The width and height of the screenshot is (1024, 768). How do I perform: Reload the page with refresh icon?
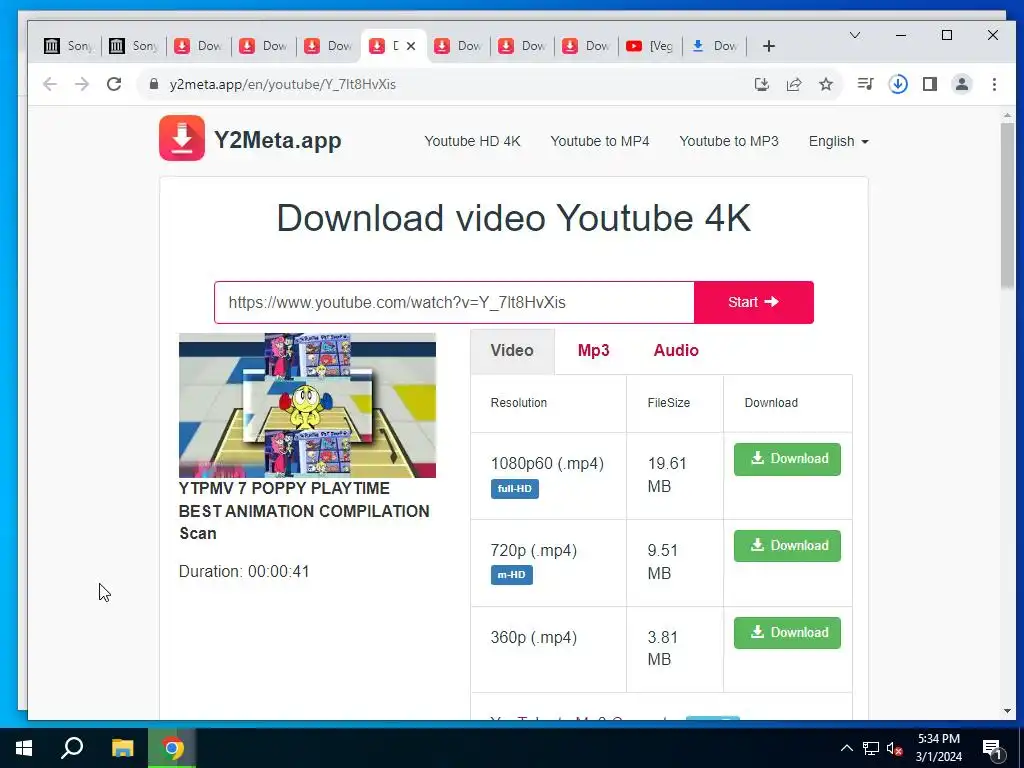[x=114, y=84]
